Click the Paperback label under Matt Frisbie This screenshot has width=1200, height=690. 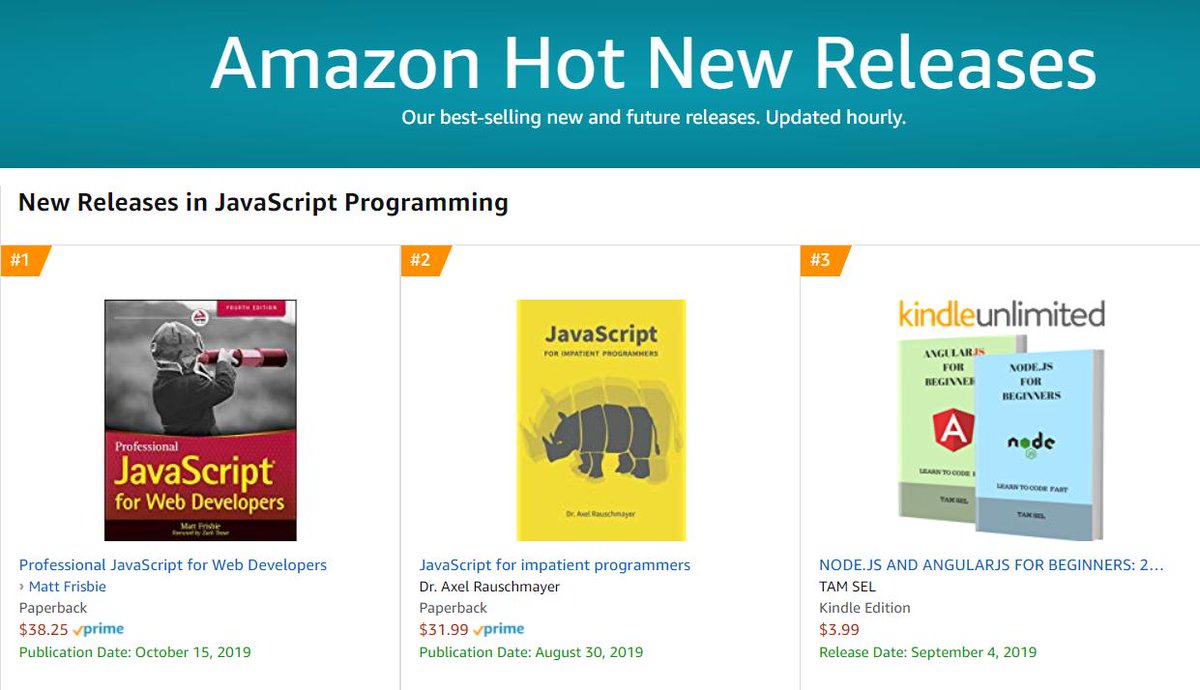coord(53,608)
